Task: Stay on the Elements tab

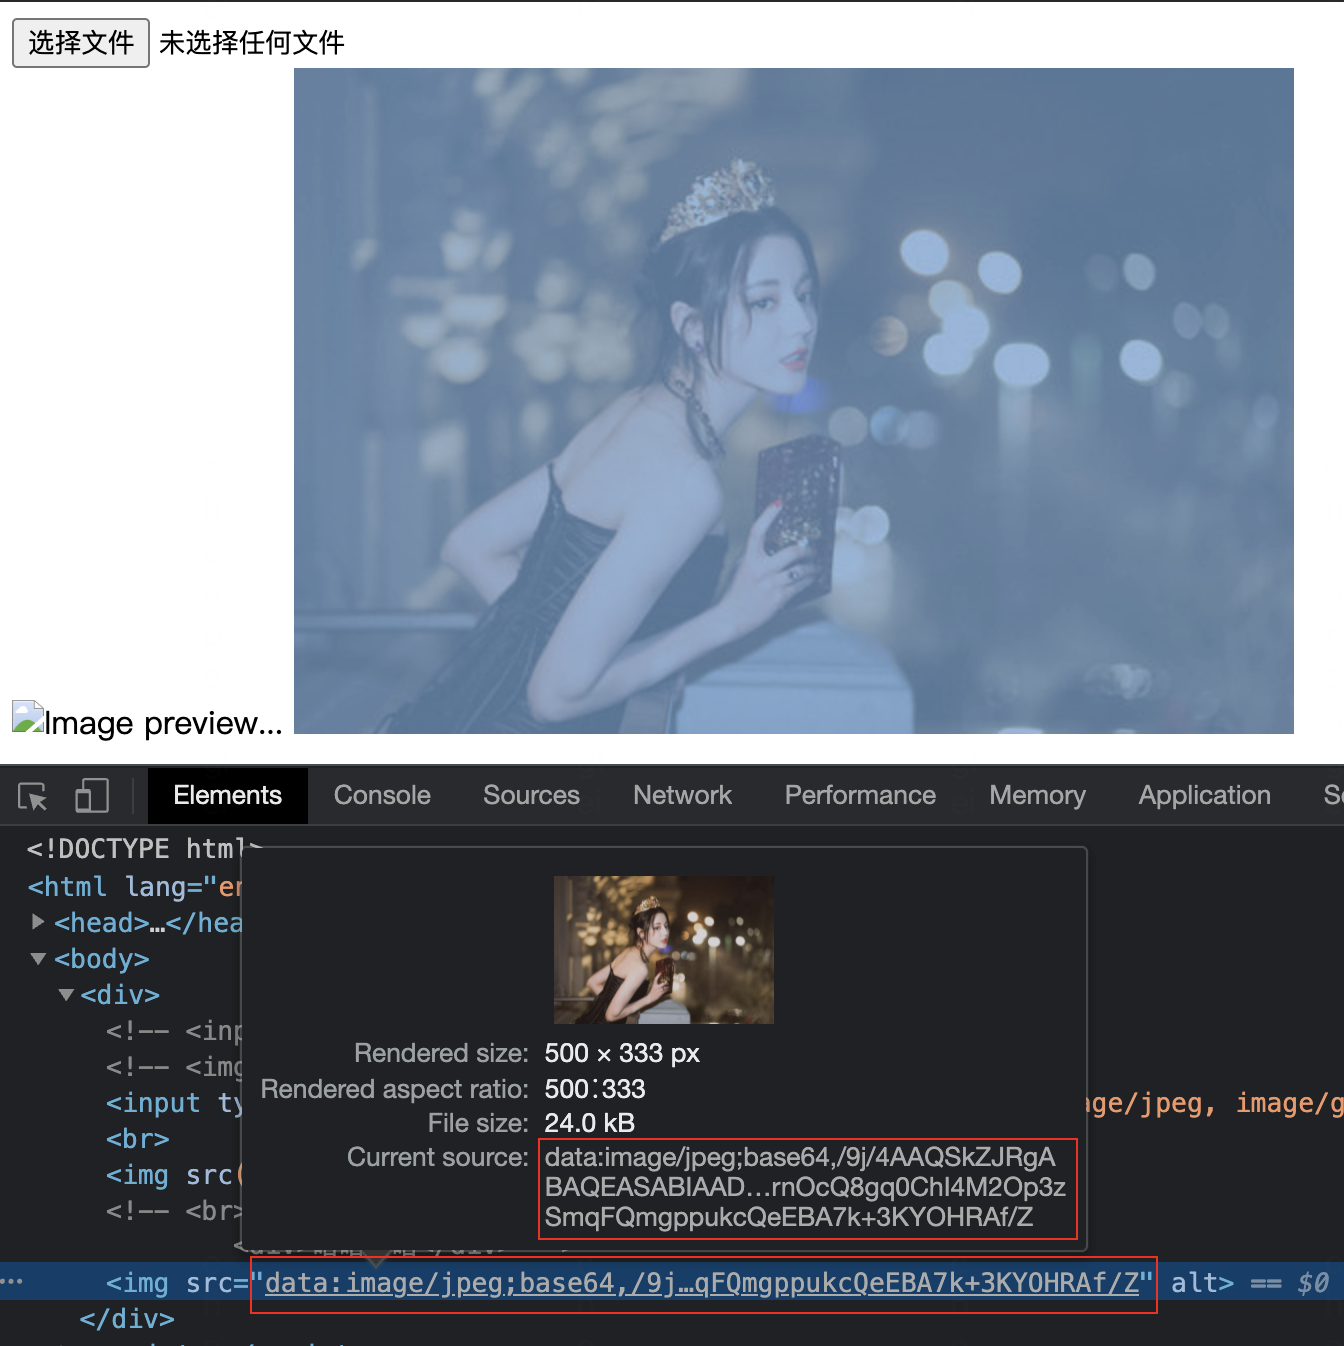Action: [227, 795]
